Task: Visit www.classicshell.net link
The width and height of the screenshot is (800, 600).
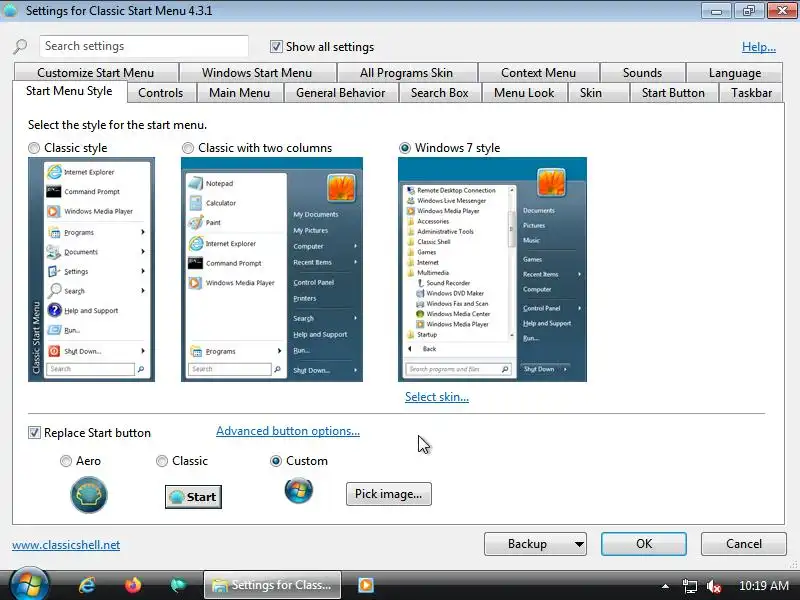Action: [66, 545]
